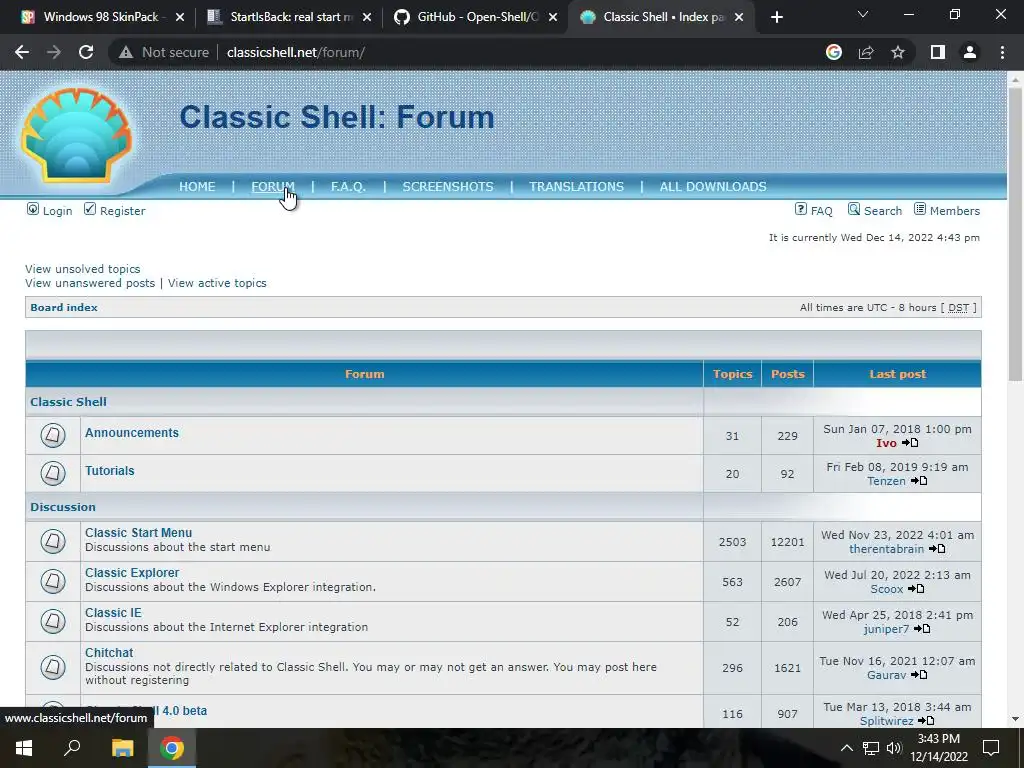The image size is (1024, 768).
Task: Click the Classic Shell seashell logo
Action: 76,135
